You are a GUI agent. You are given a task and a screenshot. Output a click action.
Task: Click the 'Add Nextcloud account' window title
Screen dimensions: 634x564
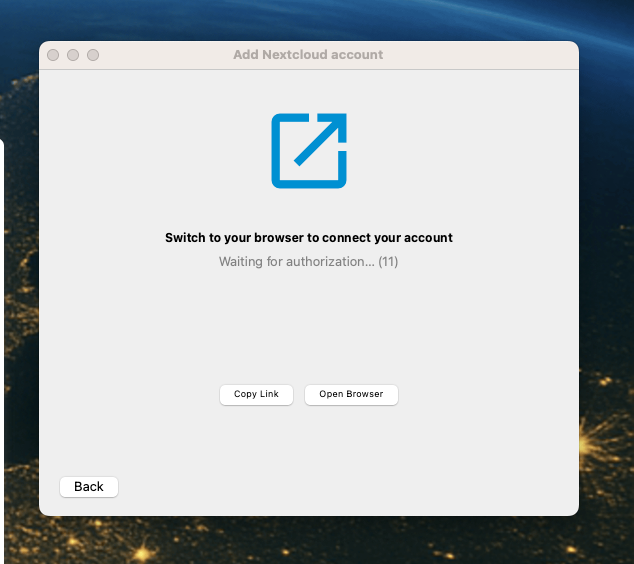[308, 55]
